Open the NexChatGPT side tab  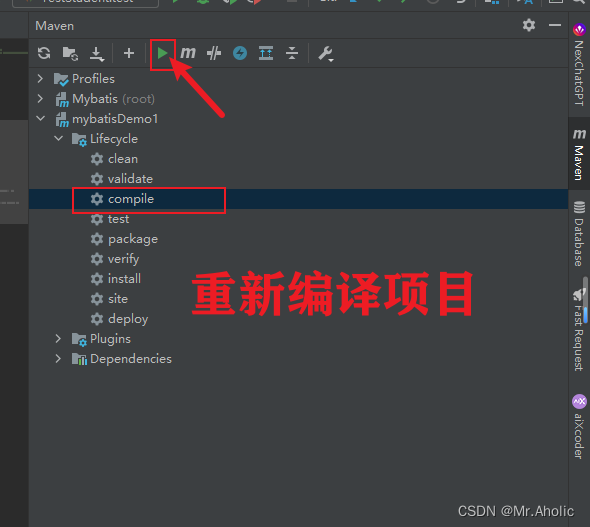coord(579,65)
